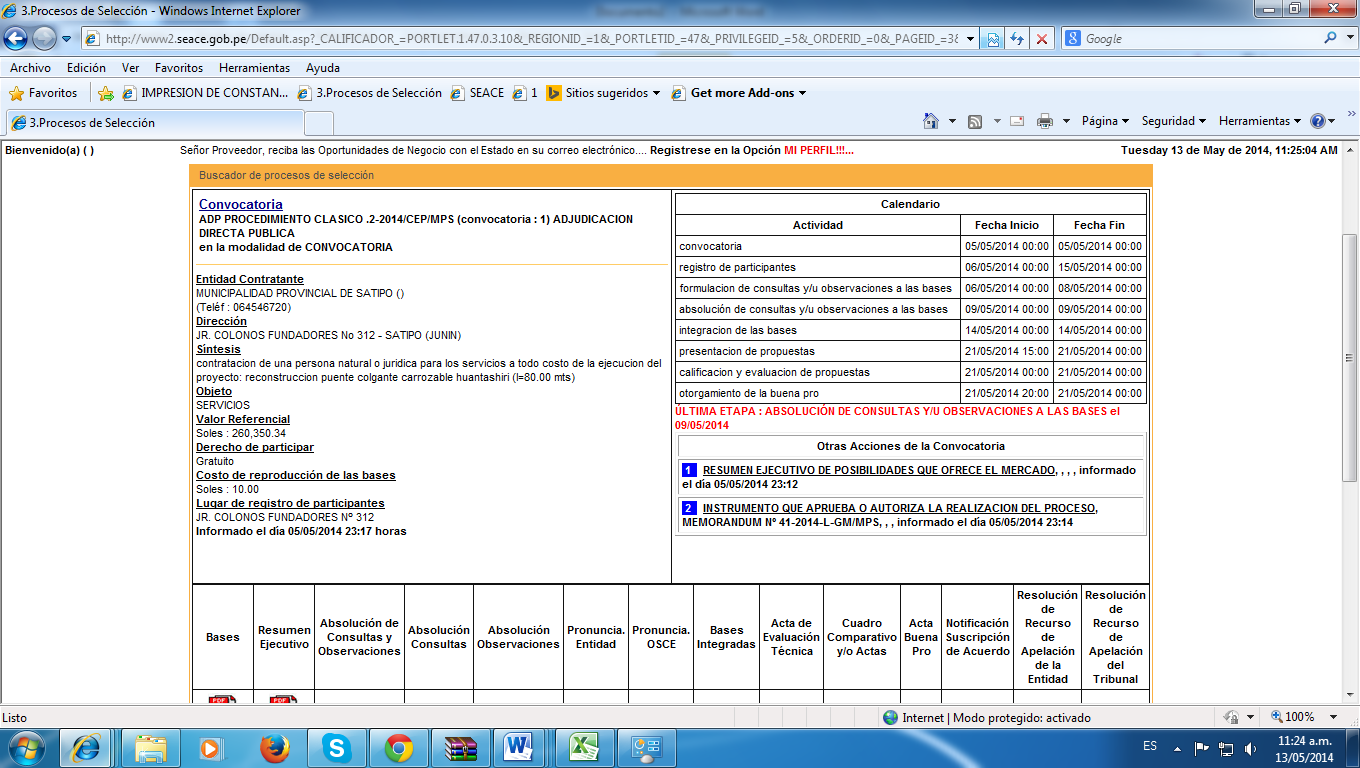This screenshot has height=768, width=1360.
Task: Open 3.Procesos de Selección favorites bar link
Action: (370, 93)
